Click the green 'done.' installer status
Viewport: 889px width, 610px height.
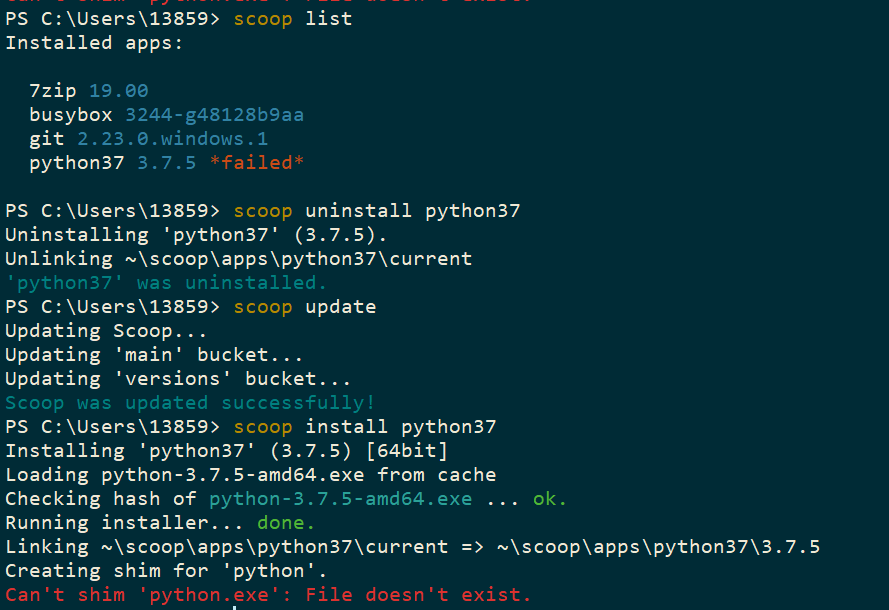point(286,523)
